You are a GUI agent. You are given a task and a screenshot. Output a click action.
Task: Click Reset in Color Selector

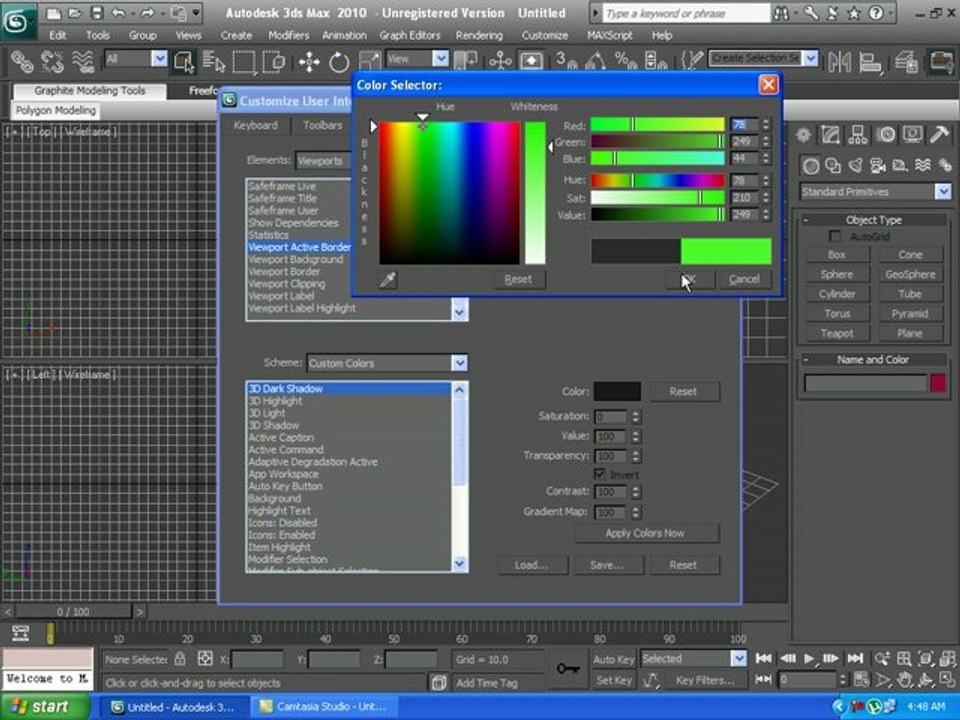[518, 279]
